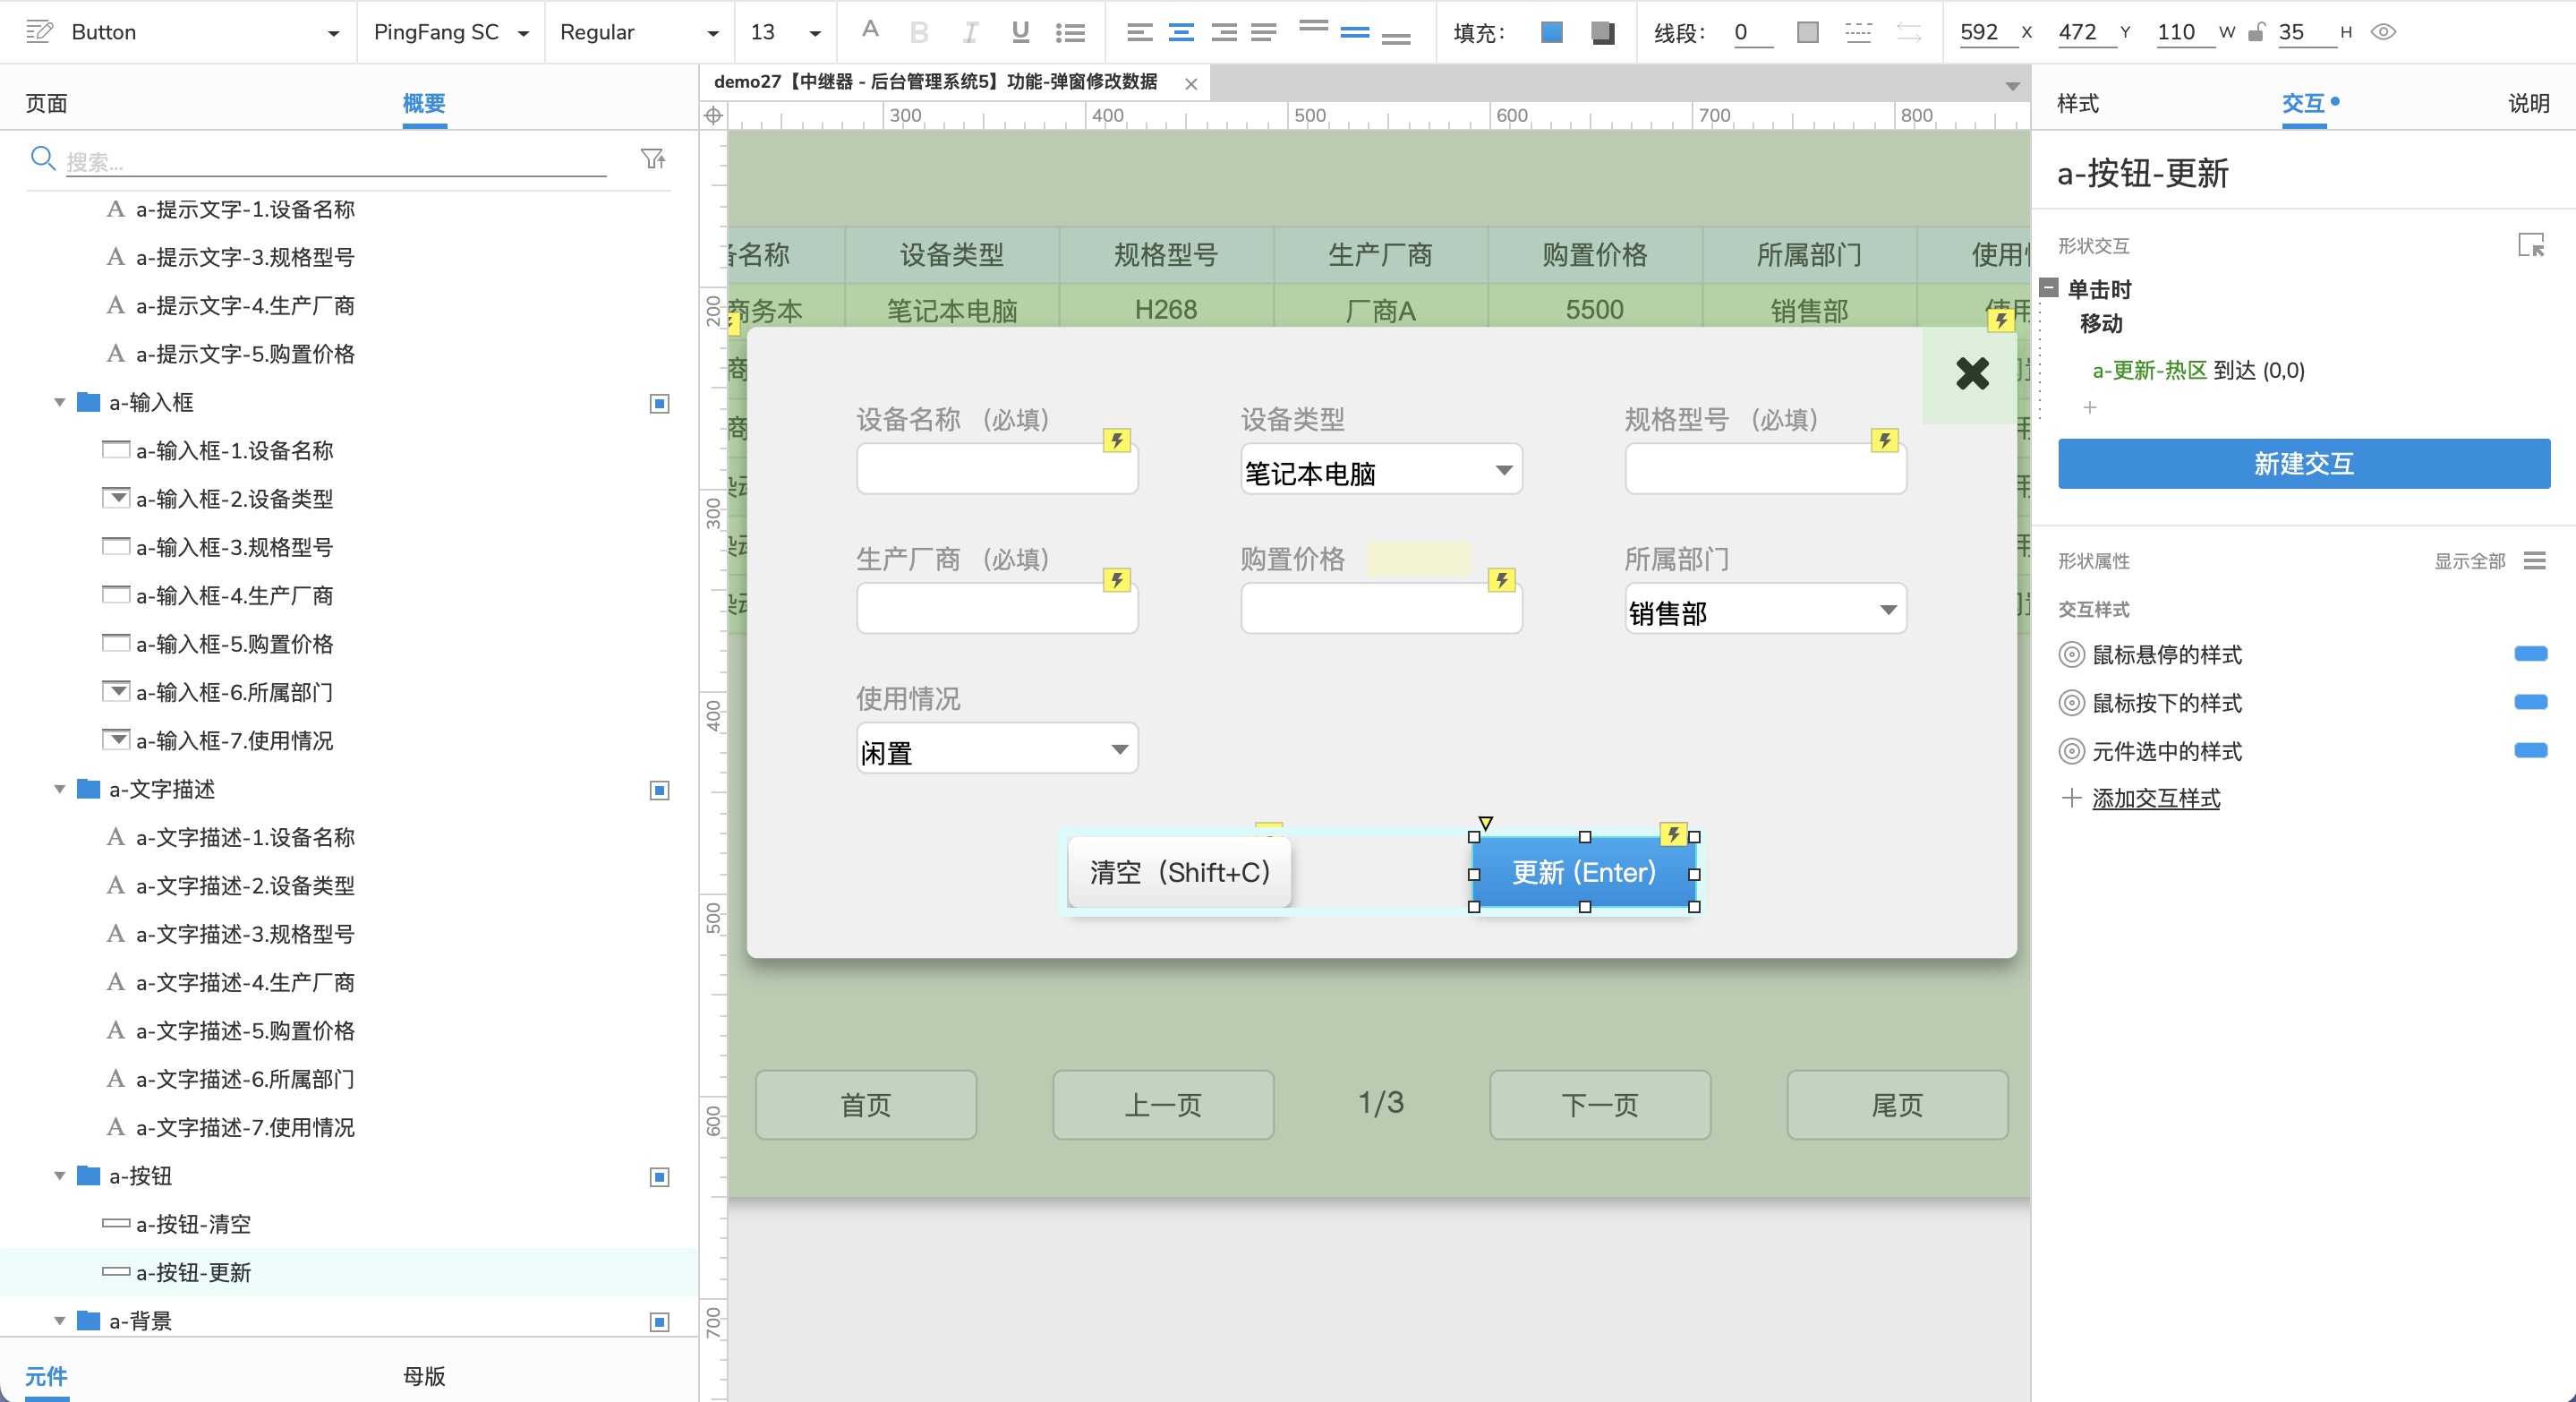Viewport: 2576px width, 1402px height.
Task: Switch to the 交互 tab
Action: click(2303, 103)
